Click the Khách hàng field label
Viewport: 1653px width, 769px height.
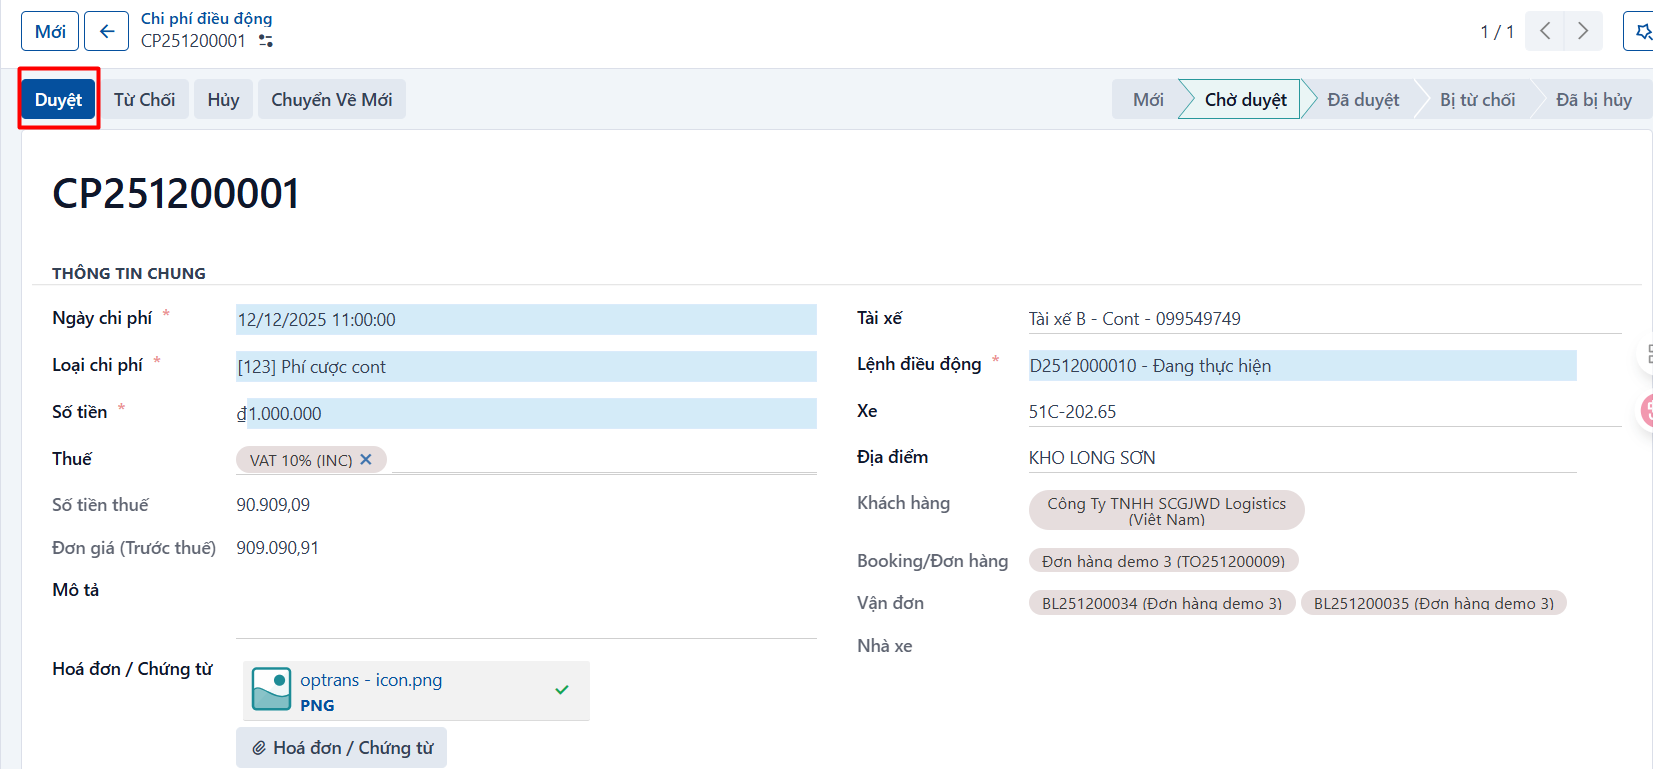(903, 503)
